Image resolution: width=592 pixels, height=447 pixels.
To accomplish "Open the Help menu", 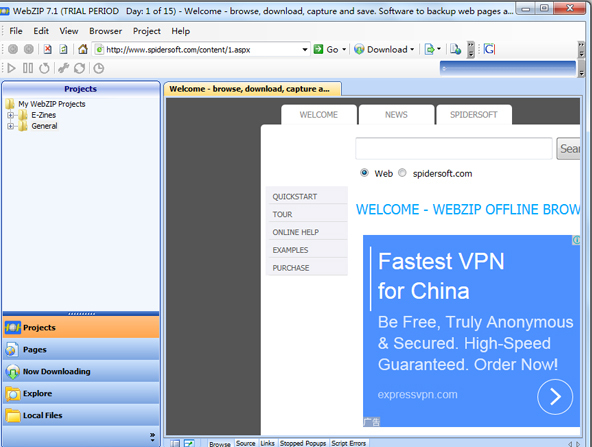I will (x=180, y=31).
